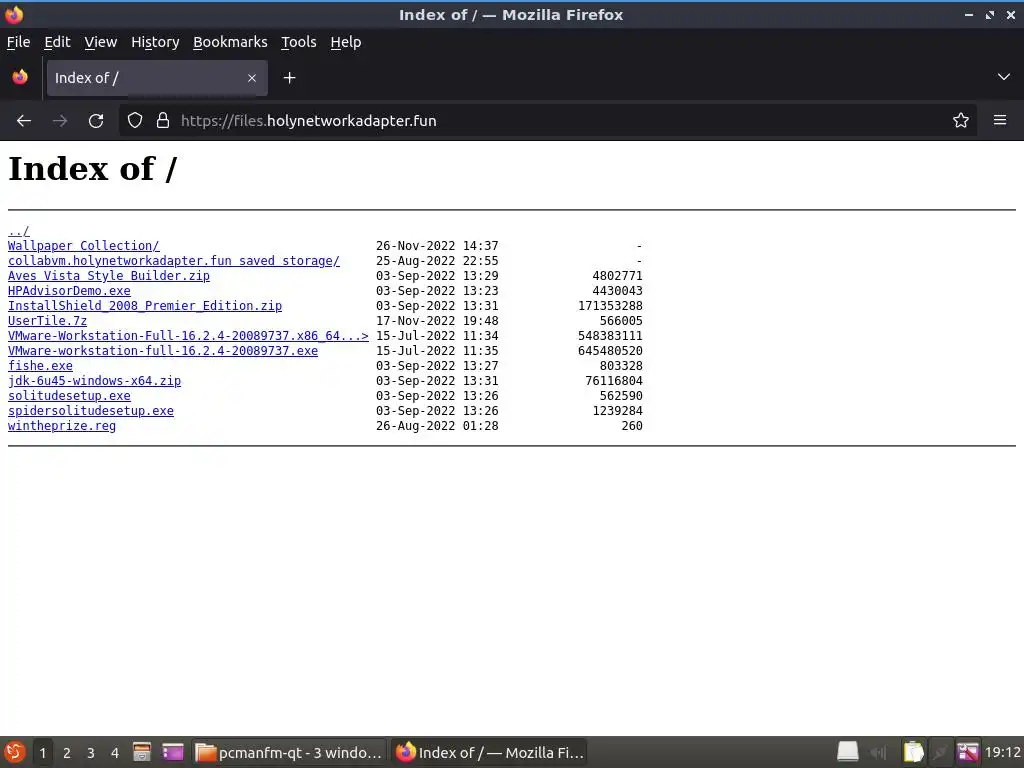
Task: Click the 'Index of /' page heading
Action: pyautogui.click(x=92, y=169)
